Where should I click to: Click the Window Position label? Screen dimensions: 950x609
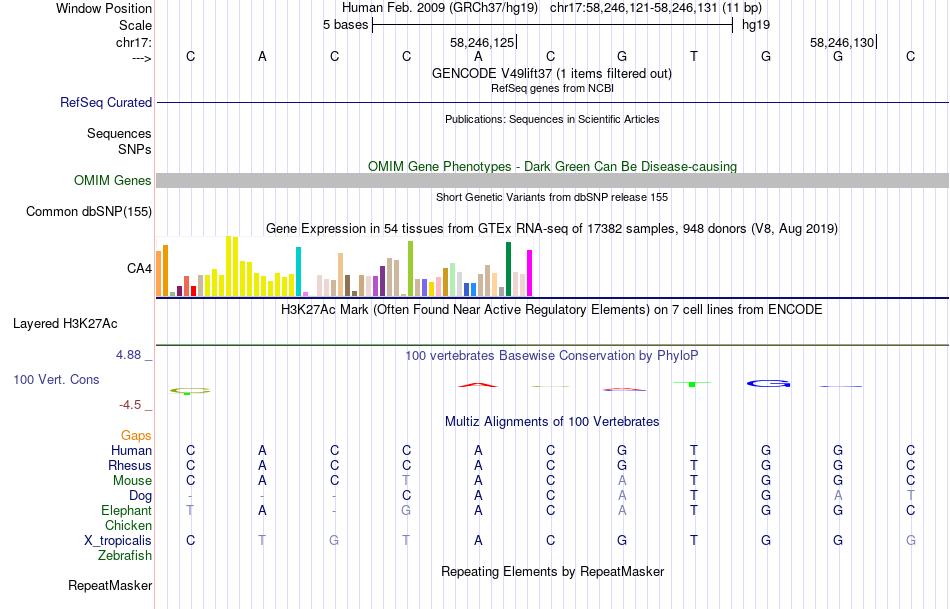pyautogui.click(x=104, y=8)
